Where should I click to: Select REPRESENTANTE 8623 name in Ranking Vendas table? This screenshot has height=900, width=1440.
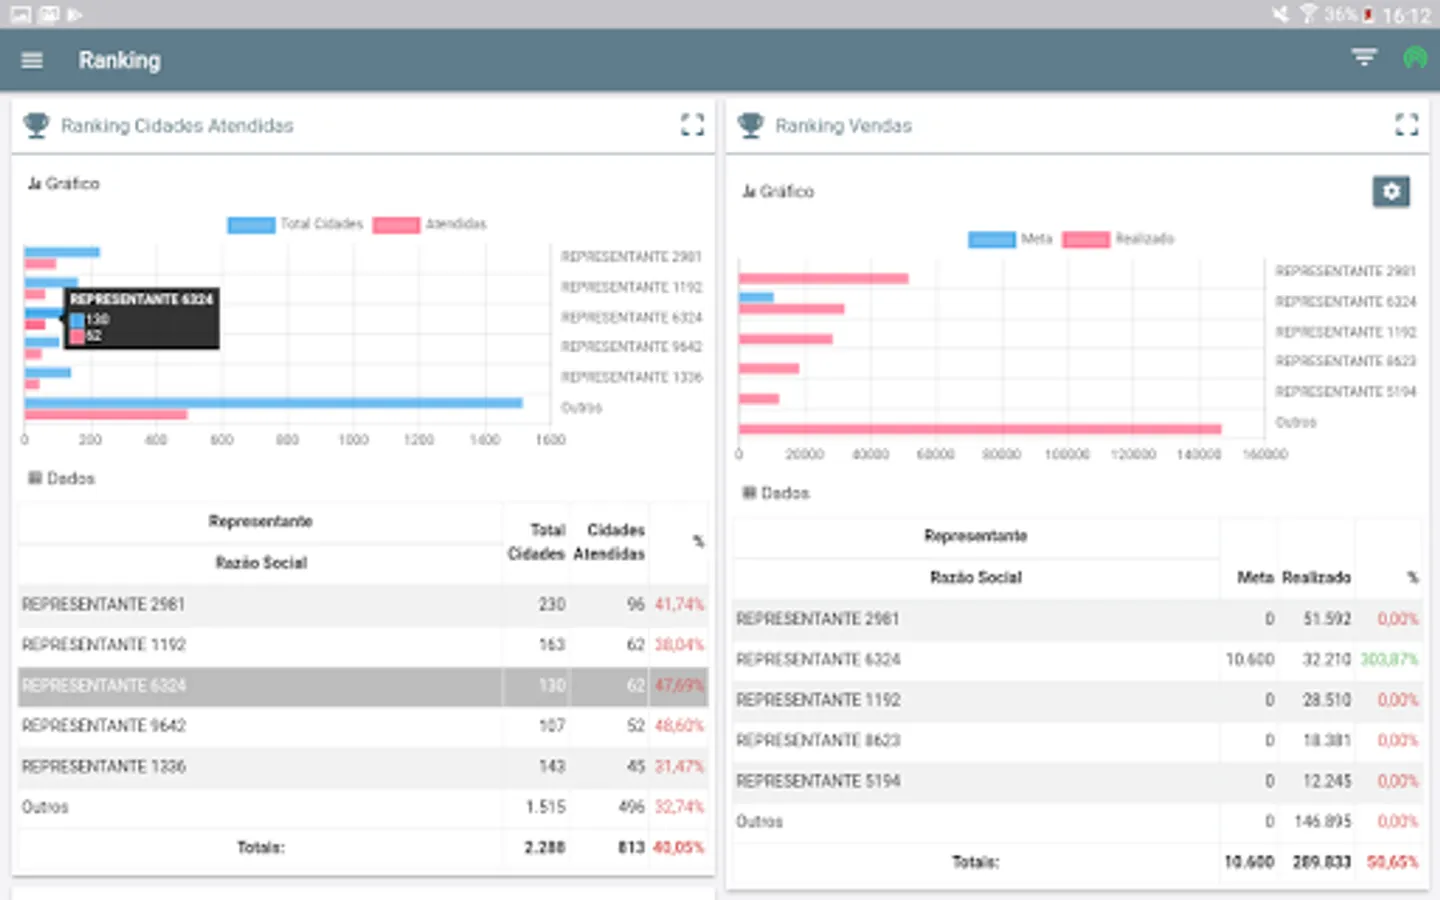[x=818, y=741]
